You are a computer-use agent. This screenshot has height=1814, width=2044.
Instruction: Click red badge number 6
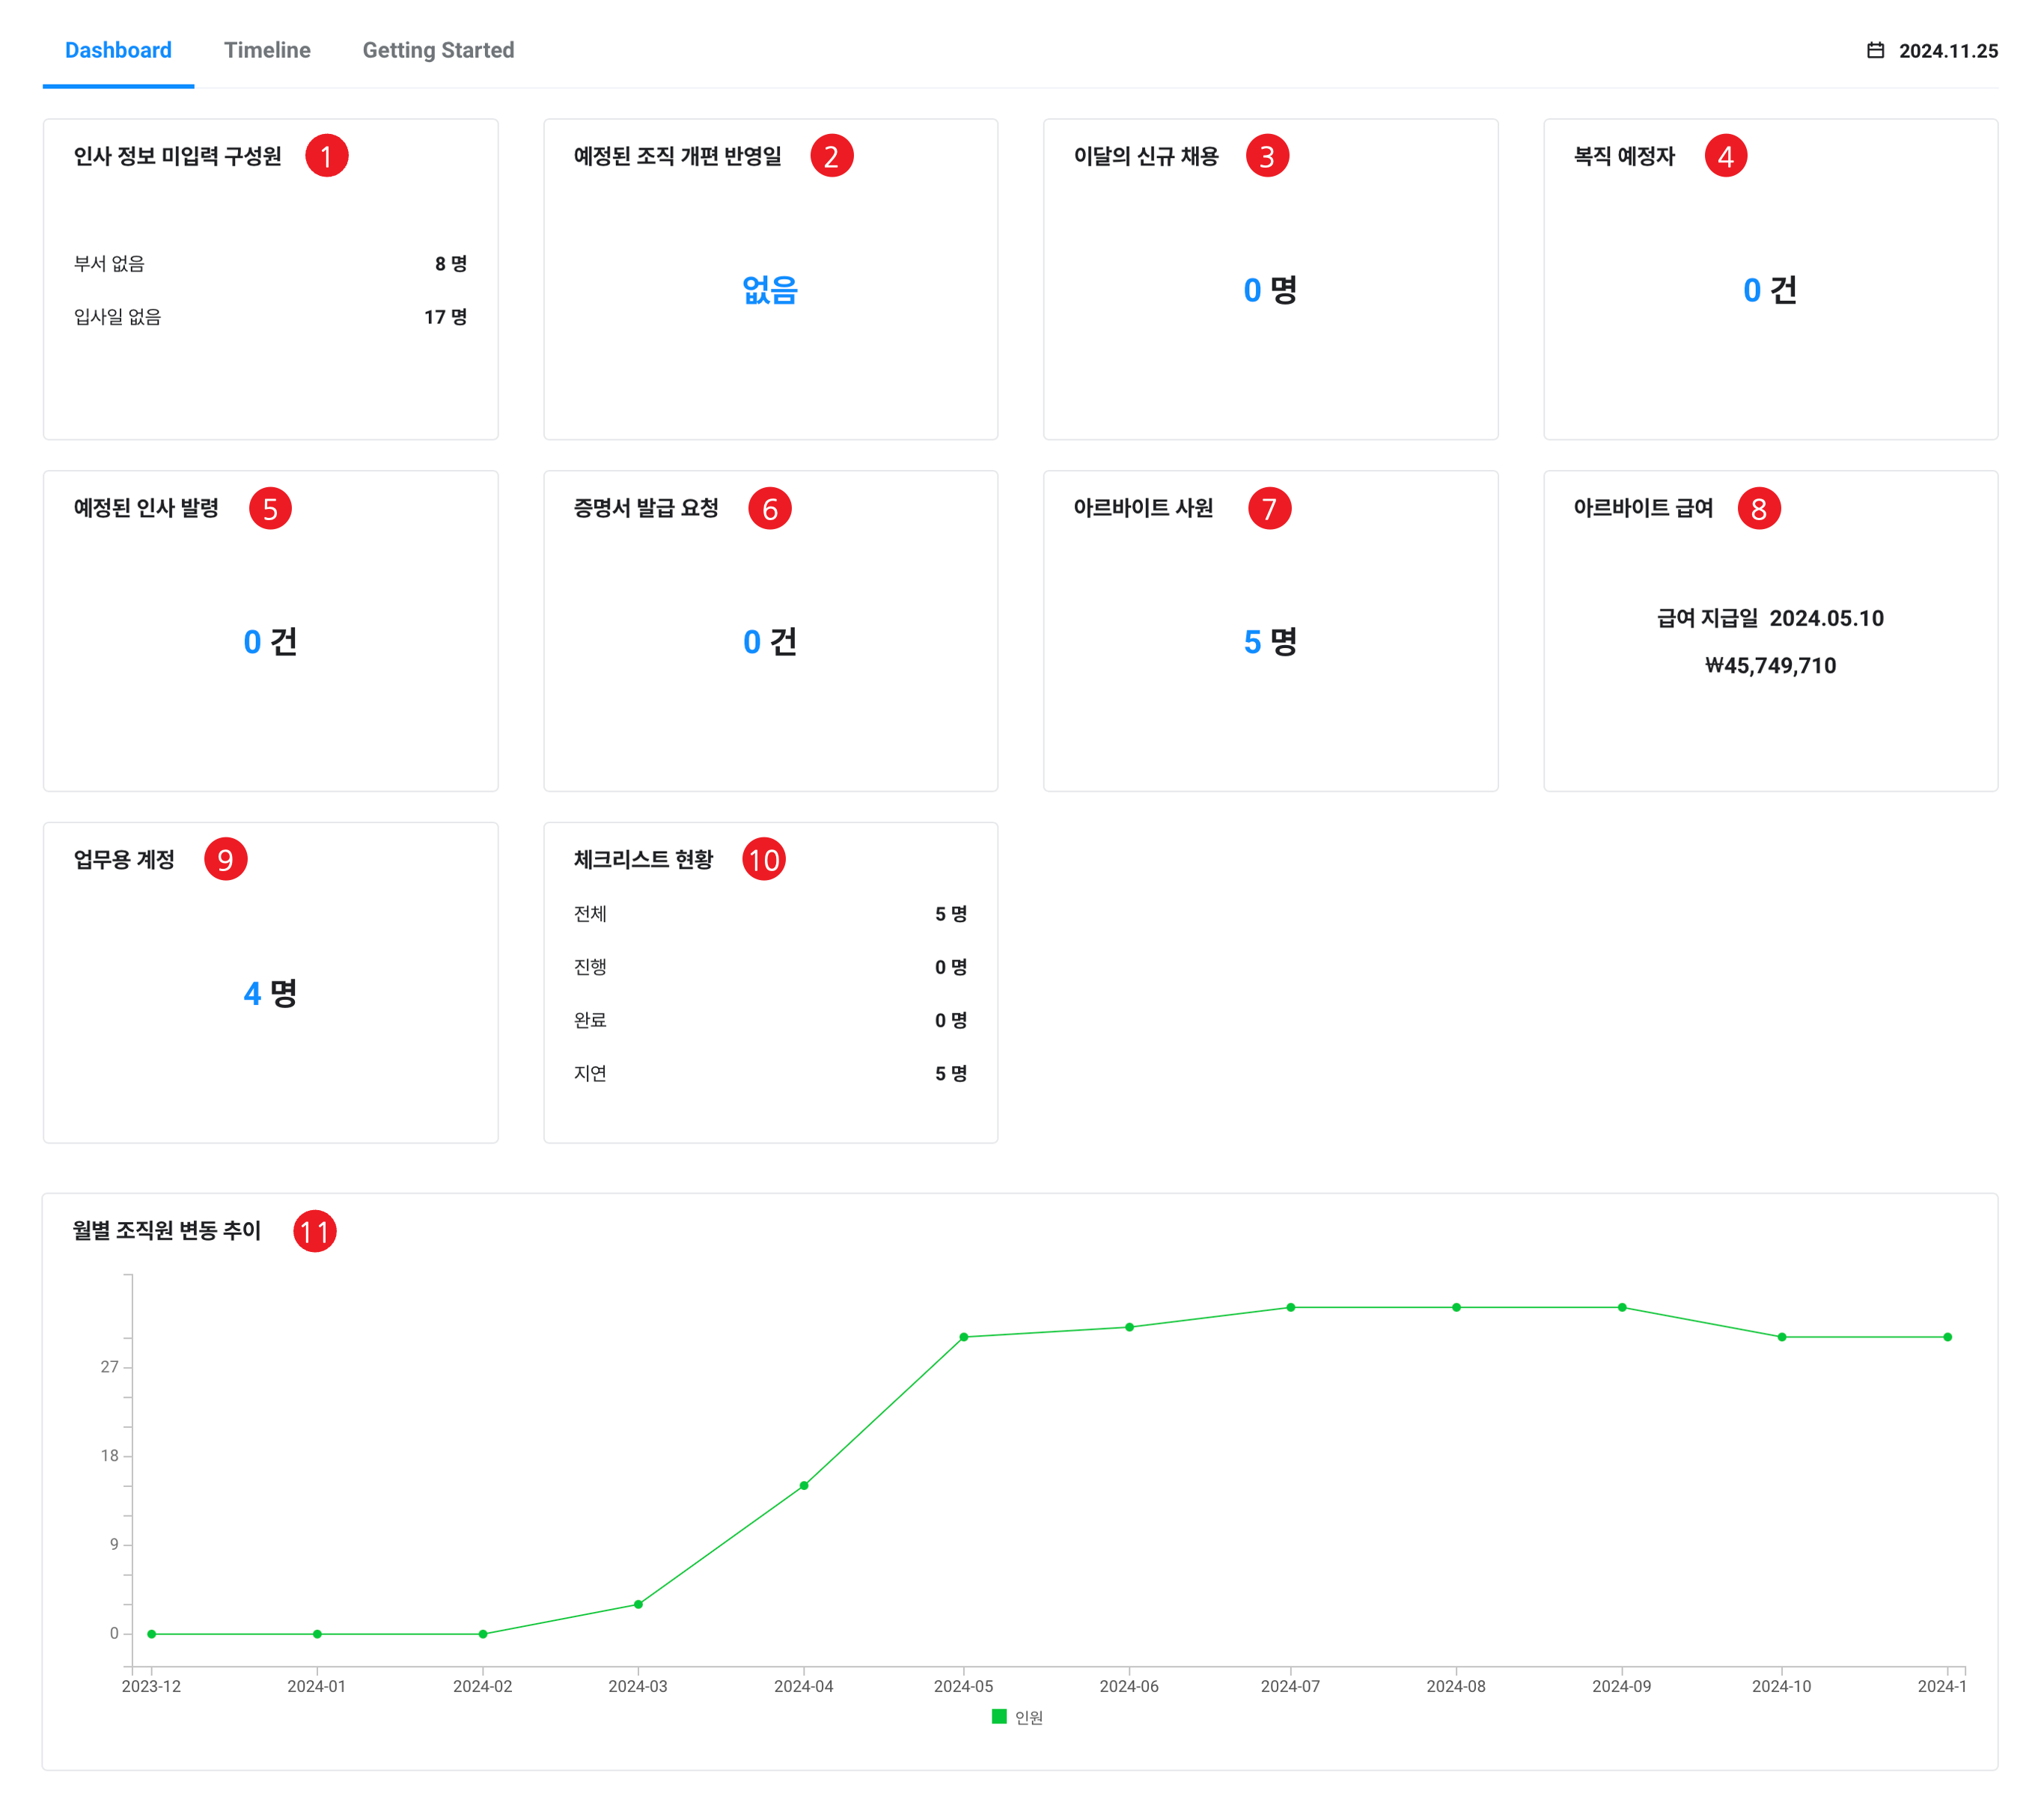[x=769, y=509]
